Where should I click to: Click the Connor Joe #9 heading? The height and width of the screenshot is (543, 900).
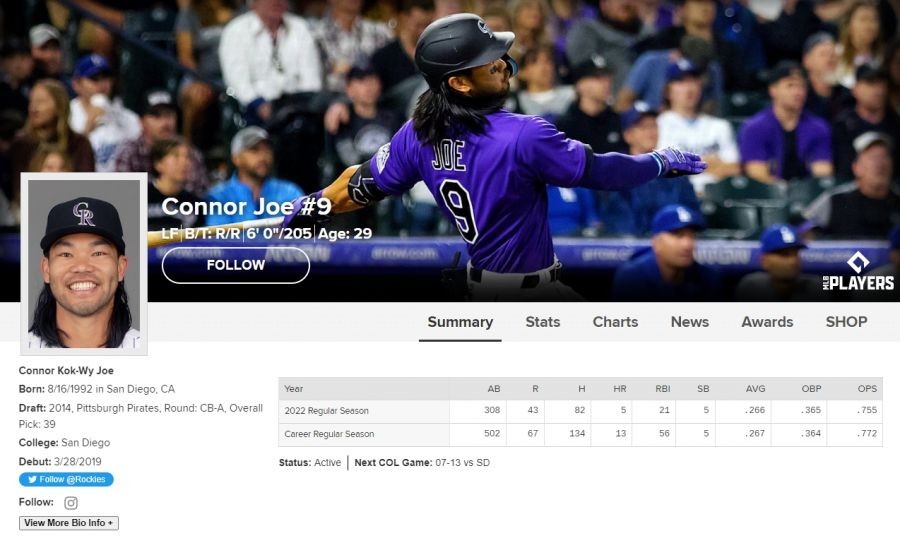click(246, 207)
